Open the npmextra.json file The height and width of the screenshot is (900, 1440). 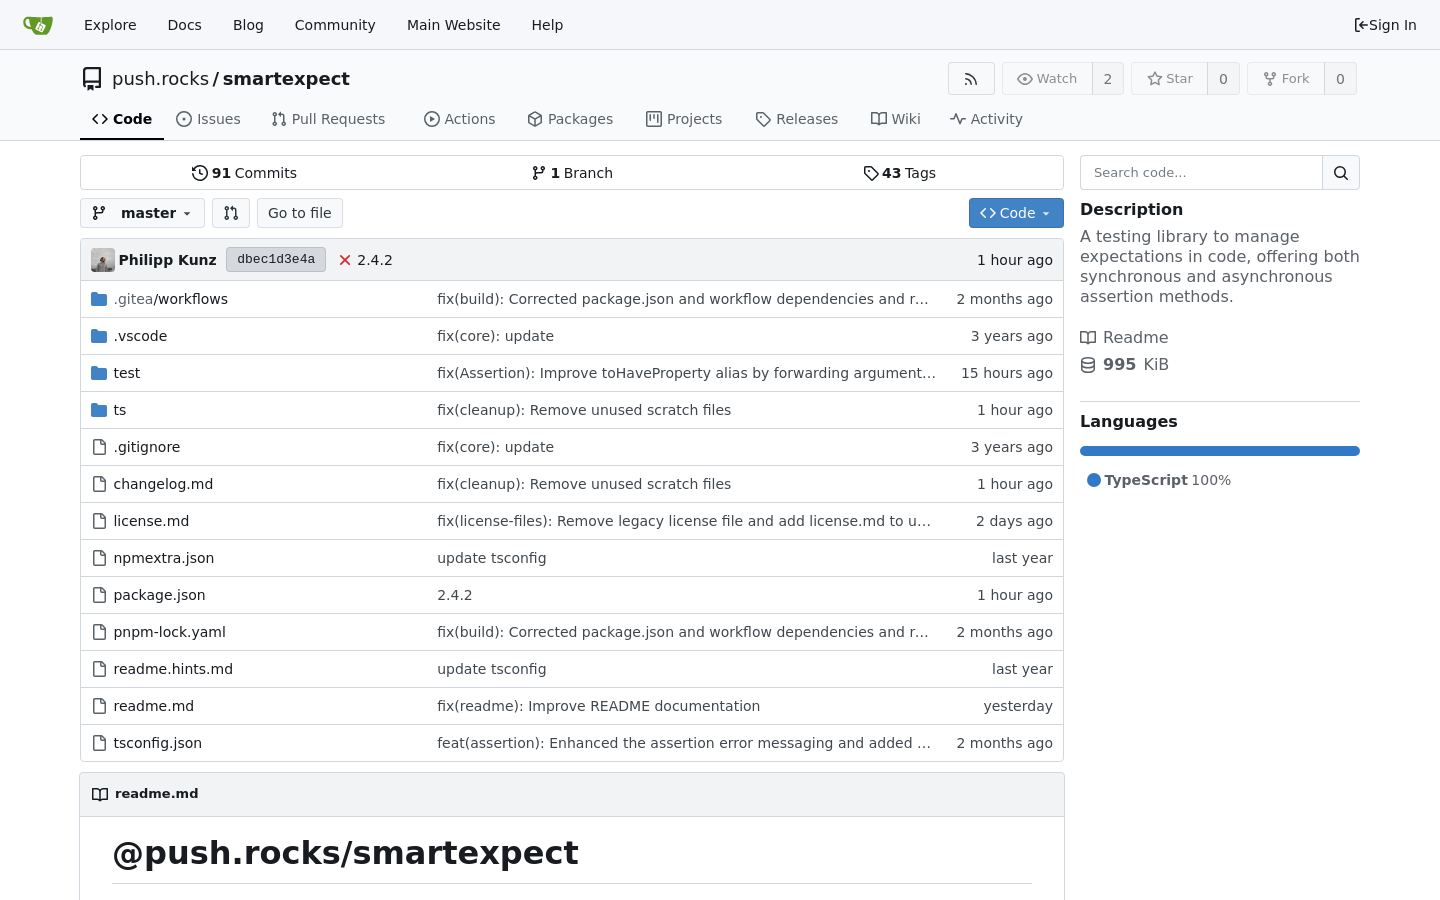[164, 558]
